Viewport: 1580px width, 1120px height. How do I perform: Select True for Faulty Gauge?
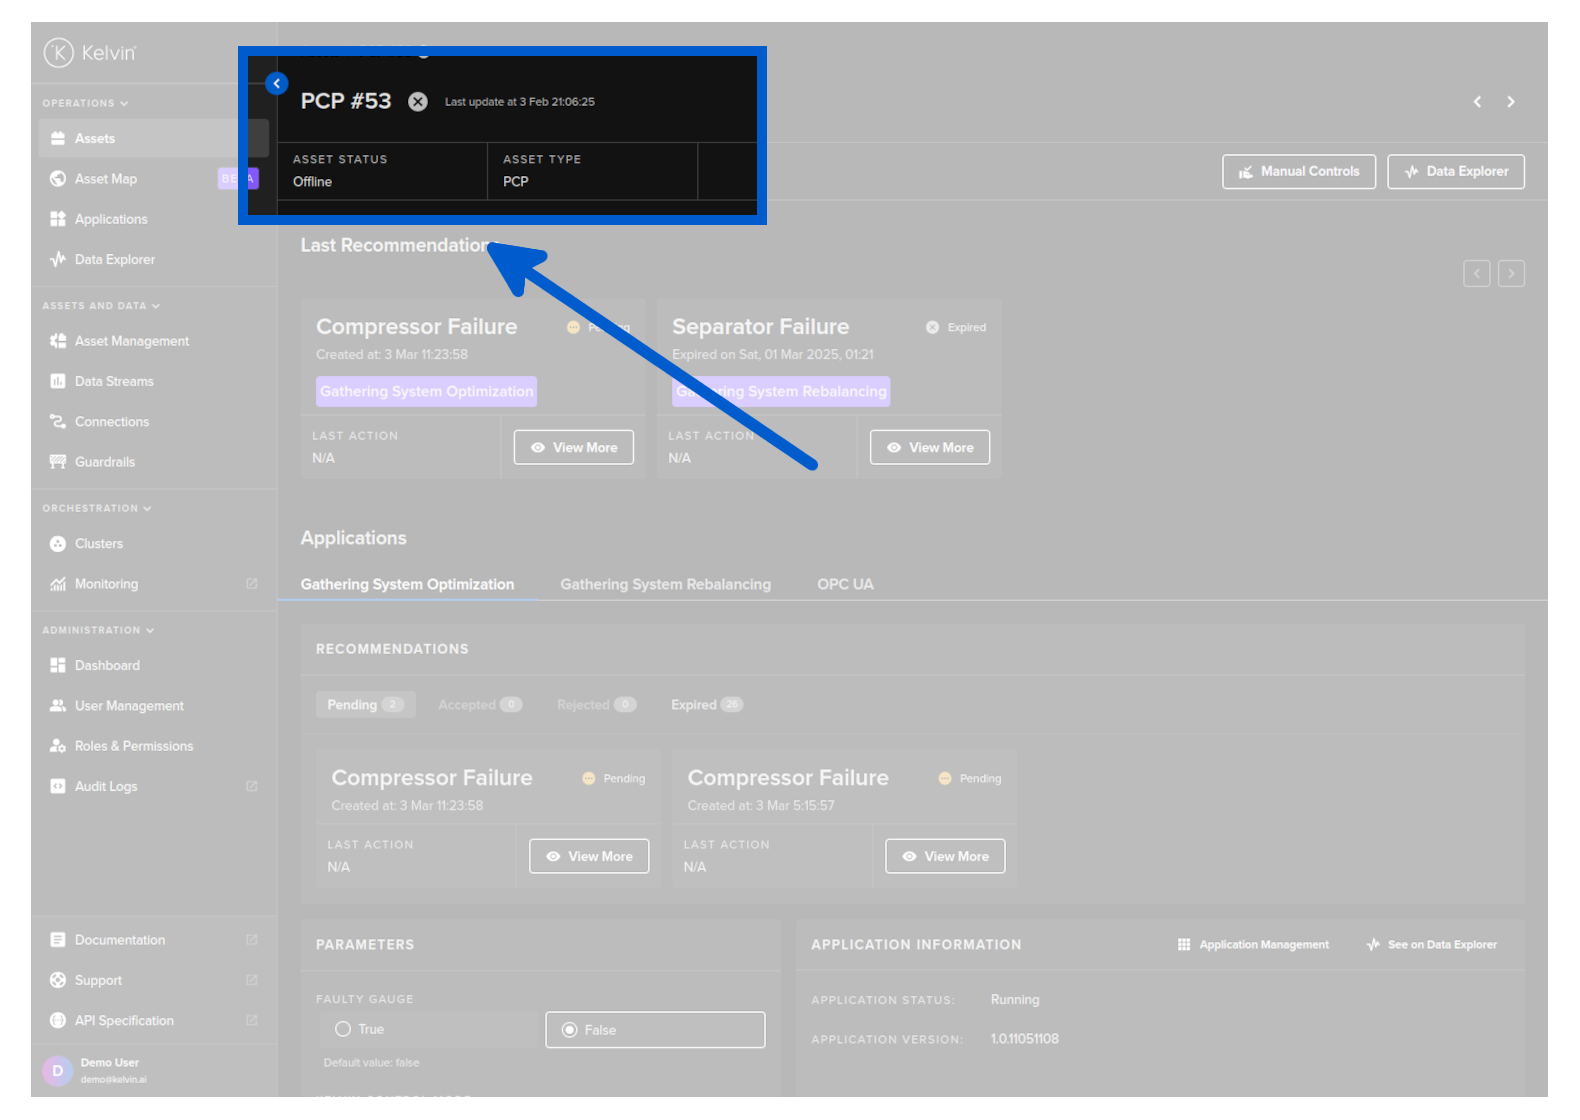[343, 1029]
